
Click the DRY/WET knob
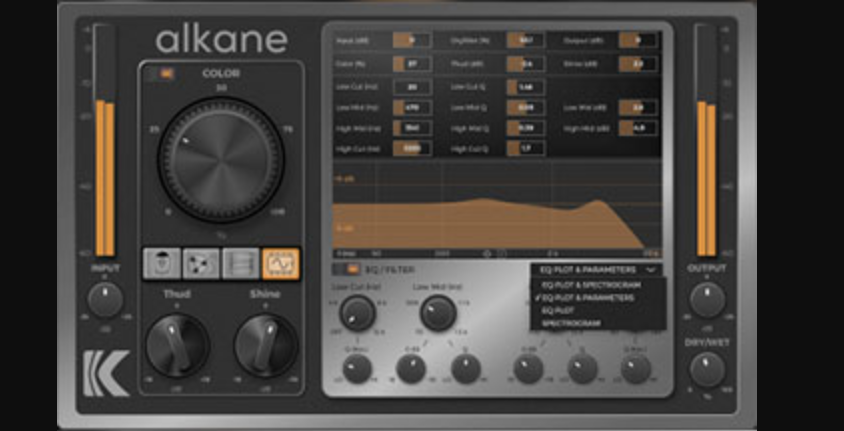(707, 370)
